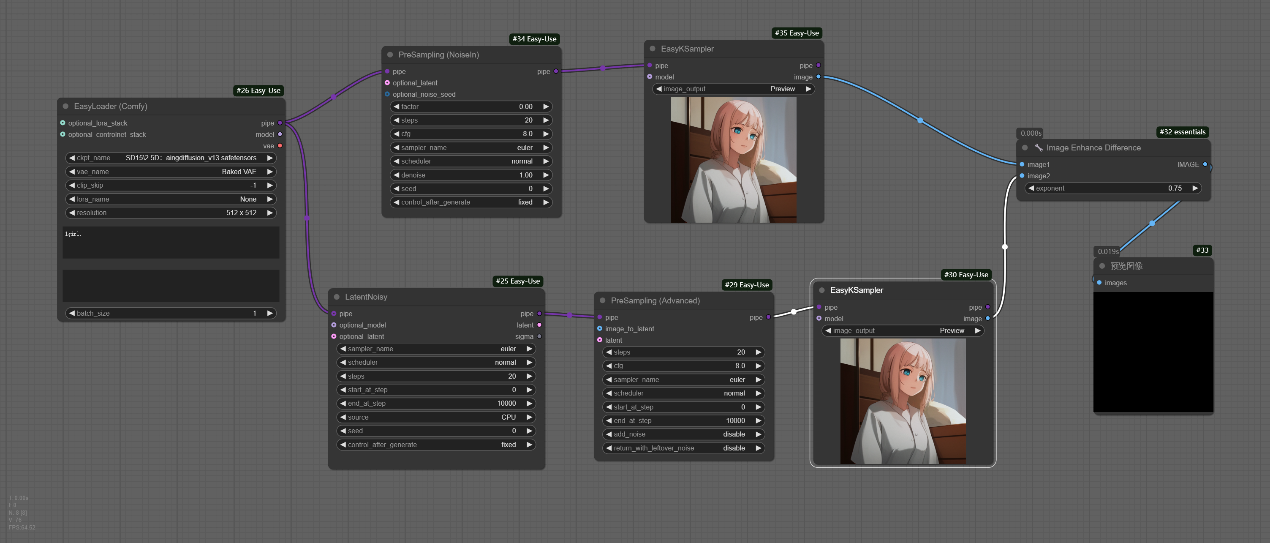Increase steps with right arrow in LatentNoisy
Screen dimensions: 1270x543
point(527,376)
